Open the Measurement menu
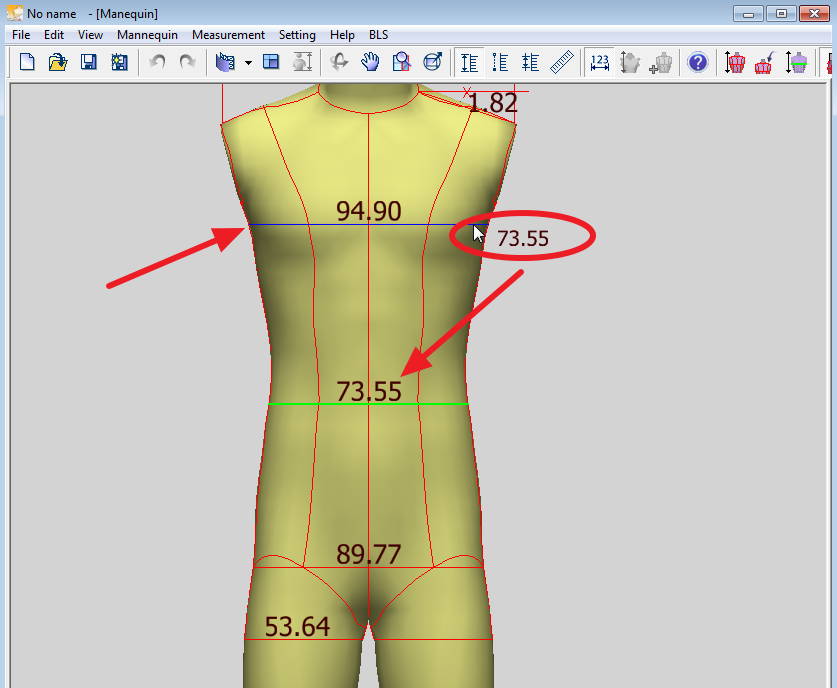 pos(228,35)
